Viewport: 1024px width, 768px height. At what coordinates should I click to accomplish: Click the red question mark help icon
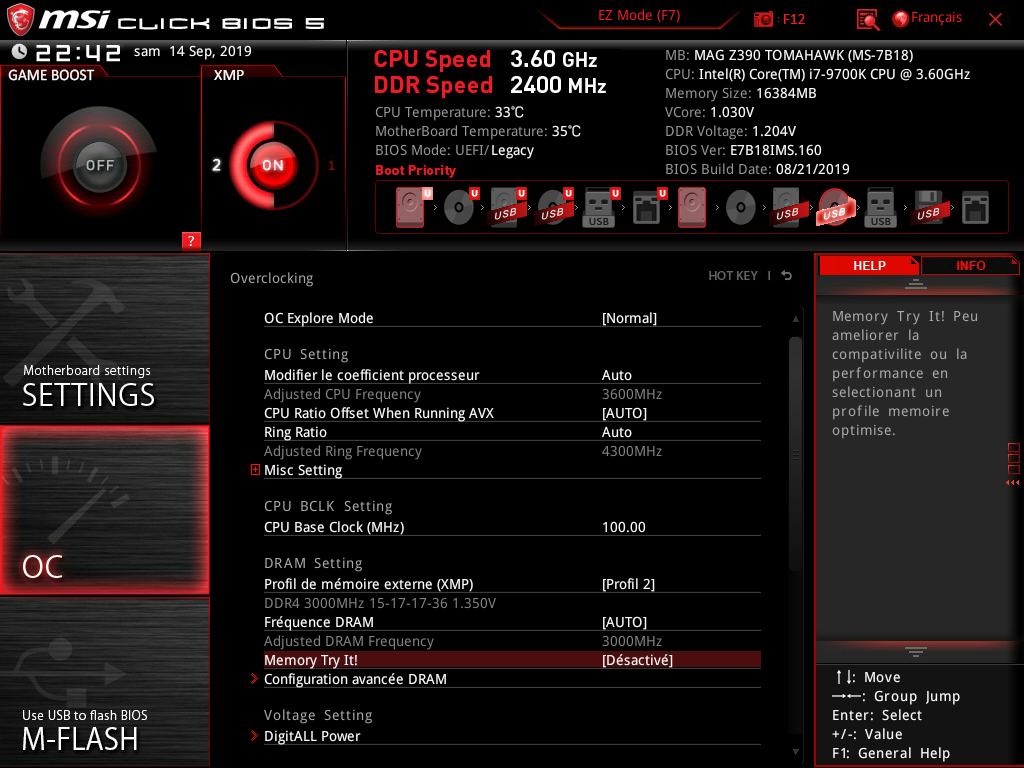[191, 240]
